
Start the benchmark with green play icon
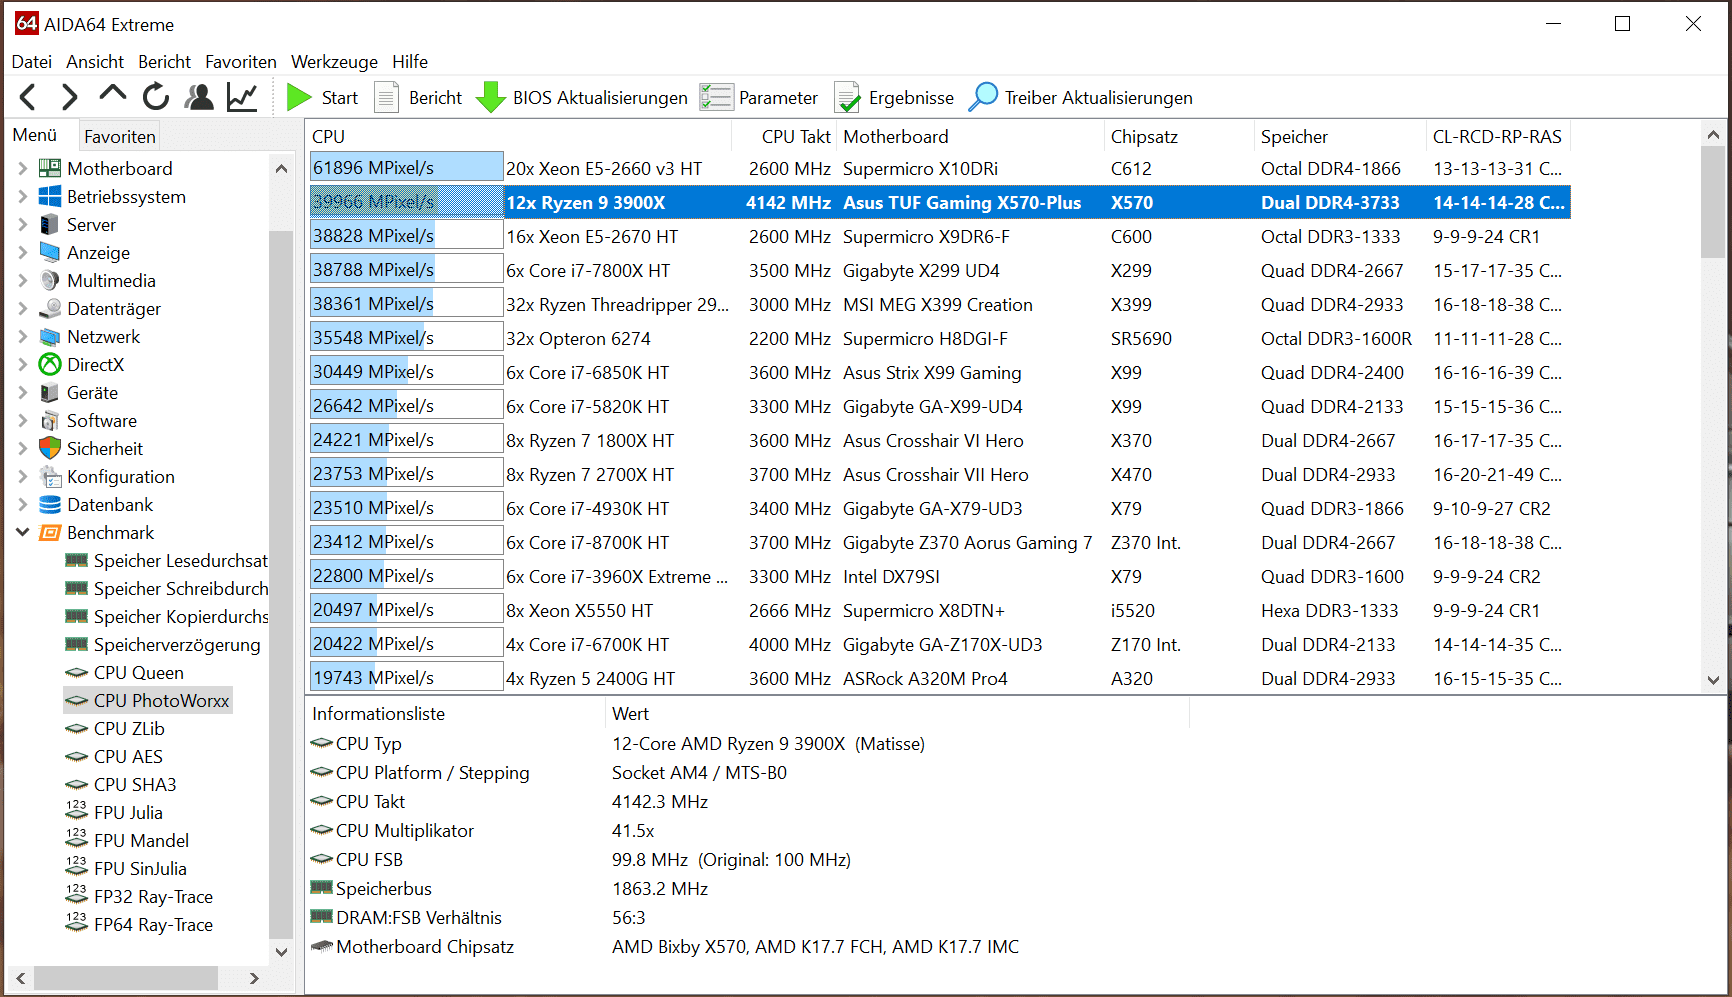(x=298, y=97)
